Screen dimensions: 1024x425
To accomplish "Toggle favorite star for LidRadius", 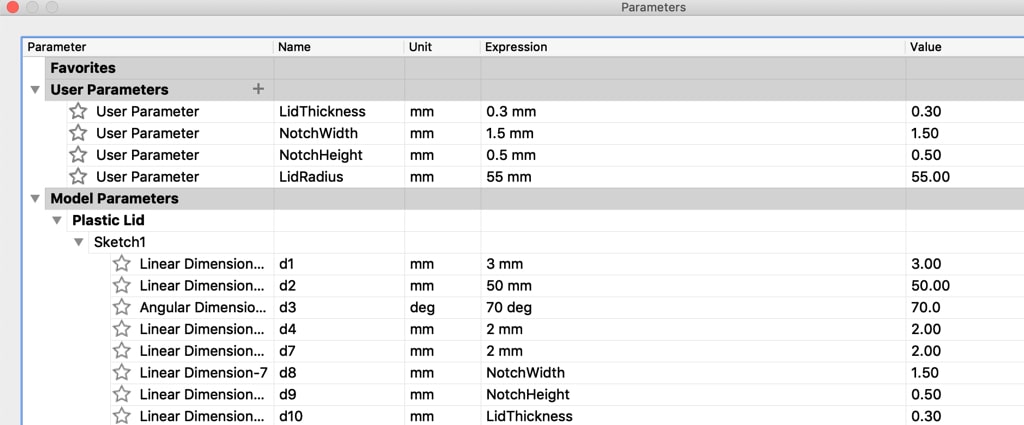I will (x=78, y=176).
